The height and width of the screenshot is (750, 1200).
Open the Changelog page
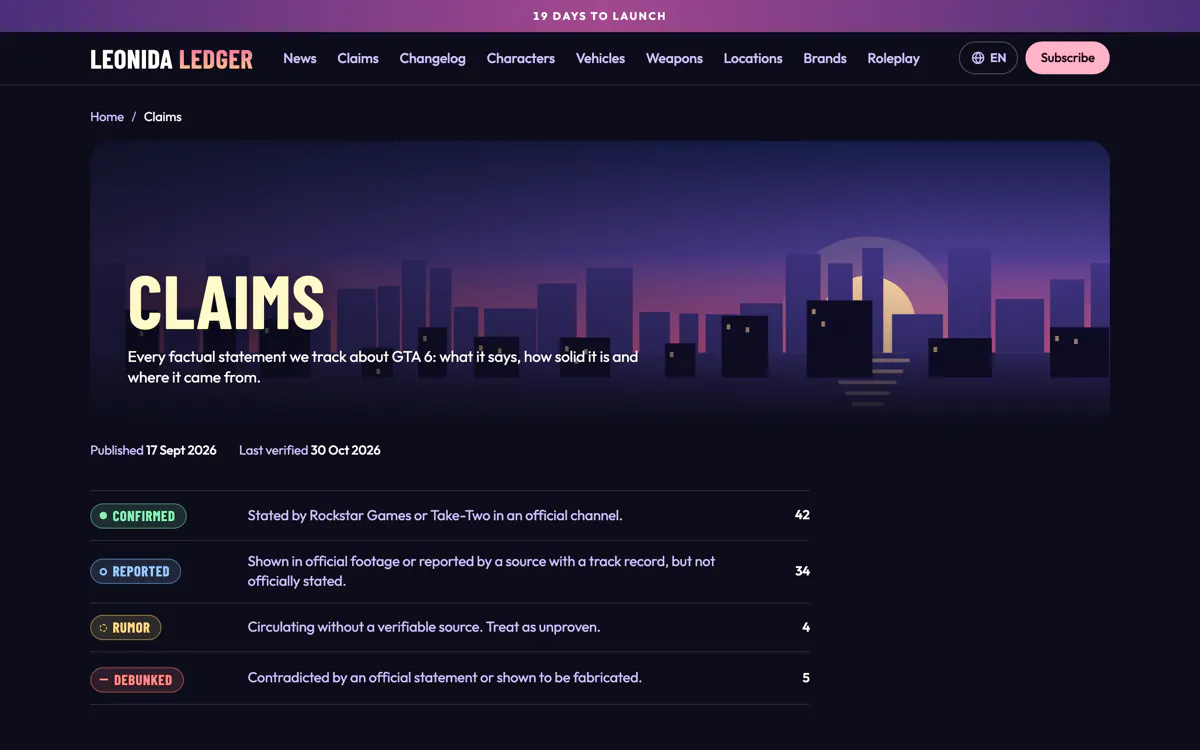[432, 58]
